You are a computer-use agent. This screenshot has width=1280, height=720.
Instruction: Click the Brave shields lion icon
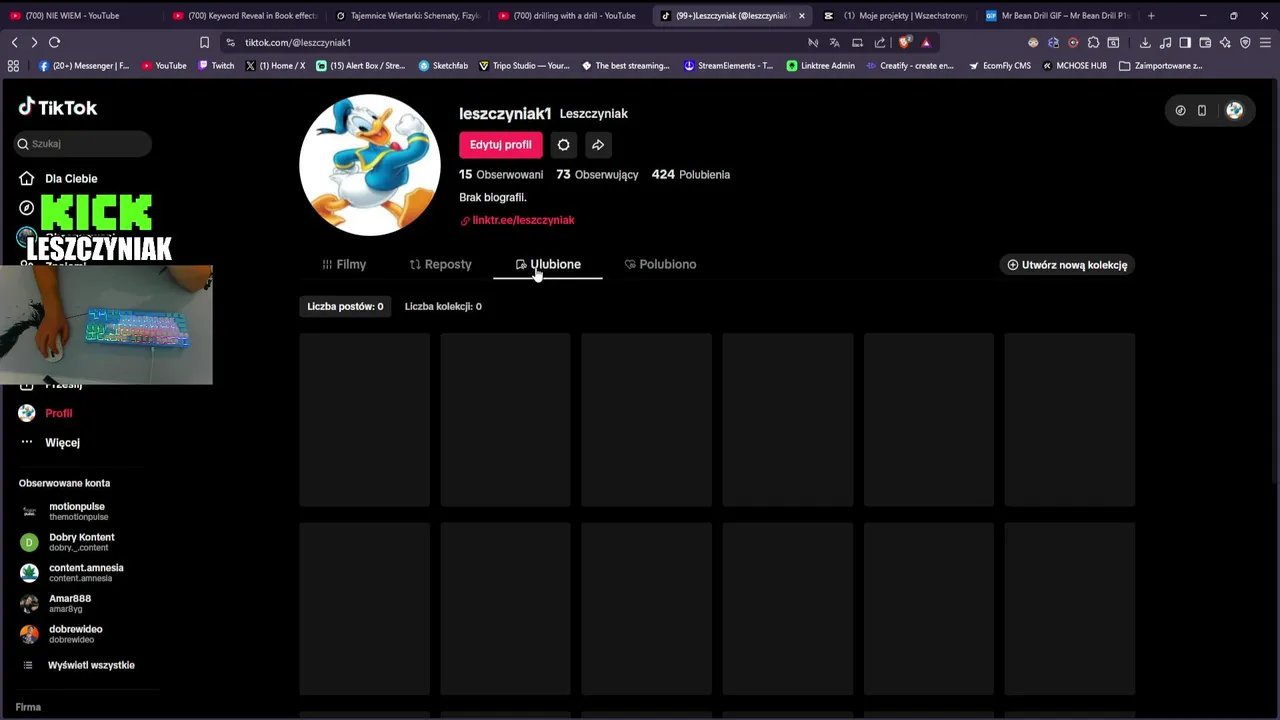coord(905,42)
